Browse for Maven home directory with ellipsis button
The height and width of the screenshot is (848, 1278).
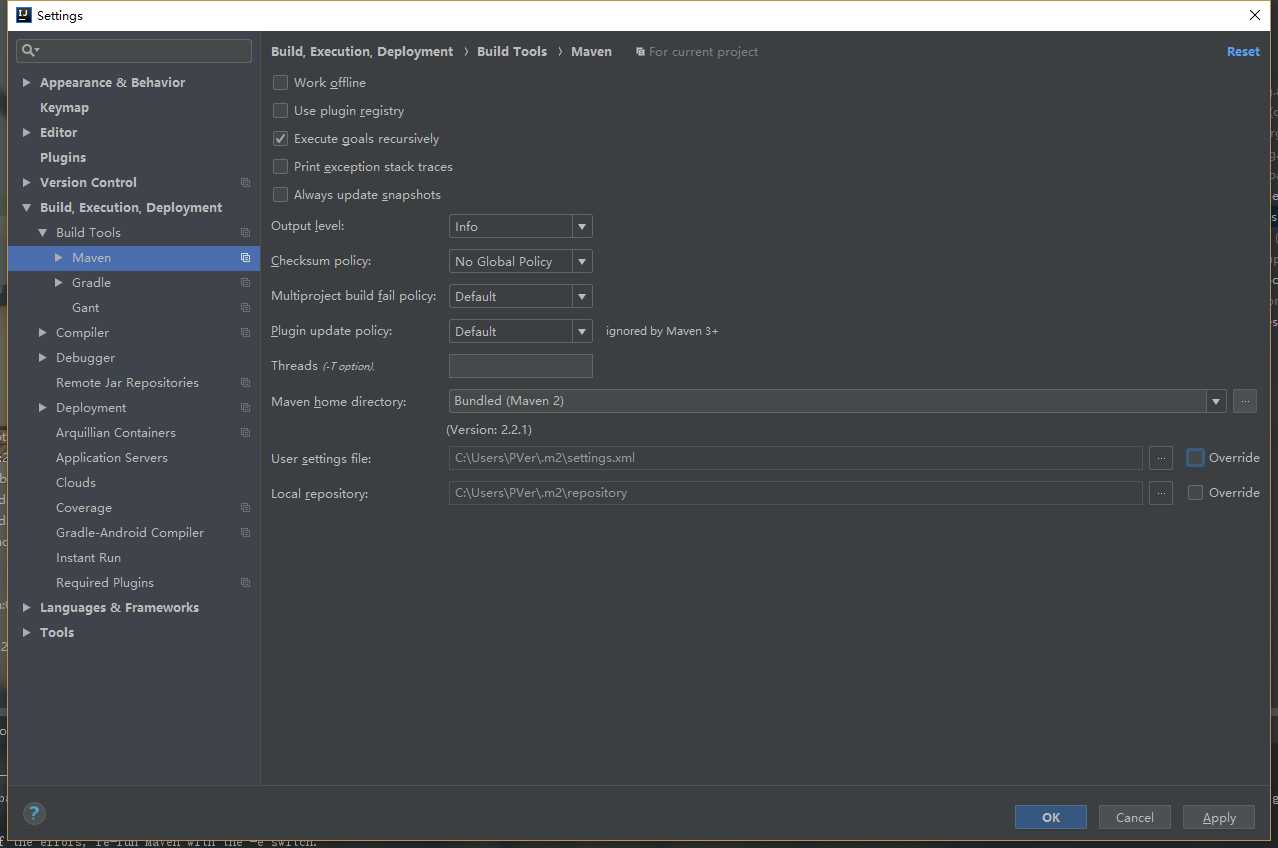coord(1244,401)
